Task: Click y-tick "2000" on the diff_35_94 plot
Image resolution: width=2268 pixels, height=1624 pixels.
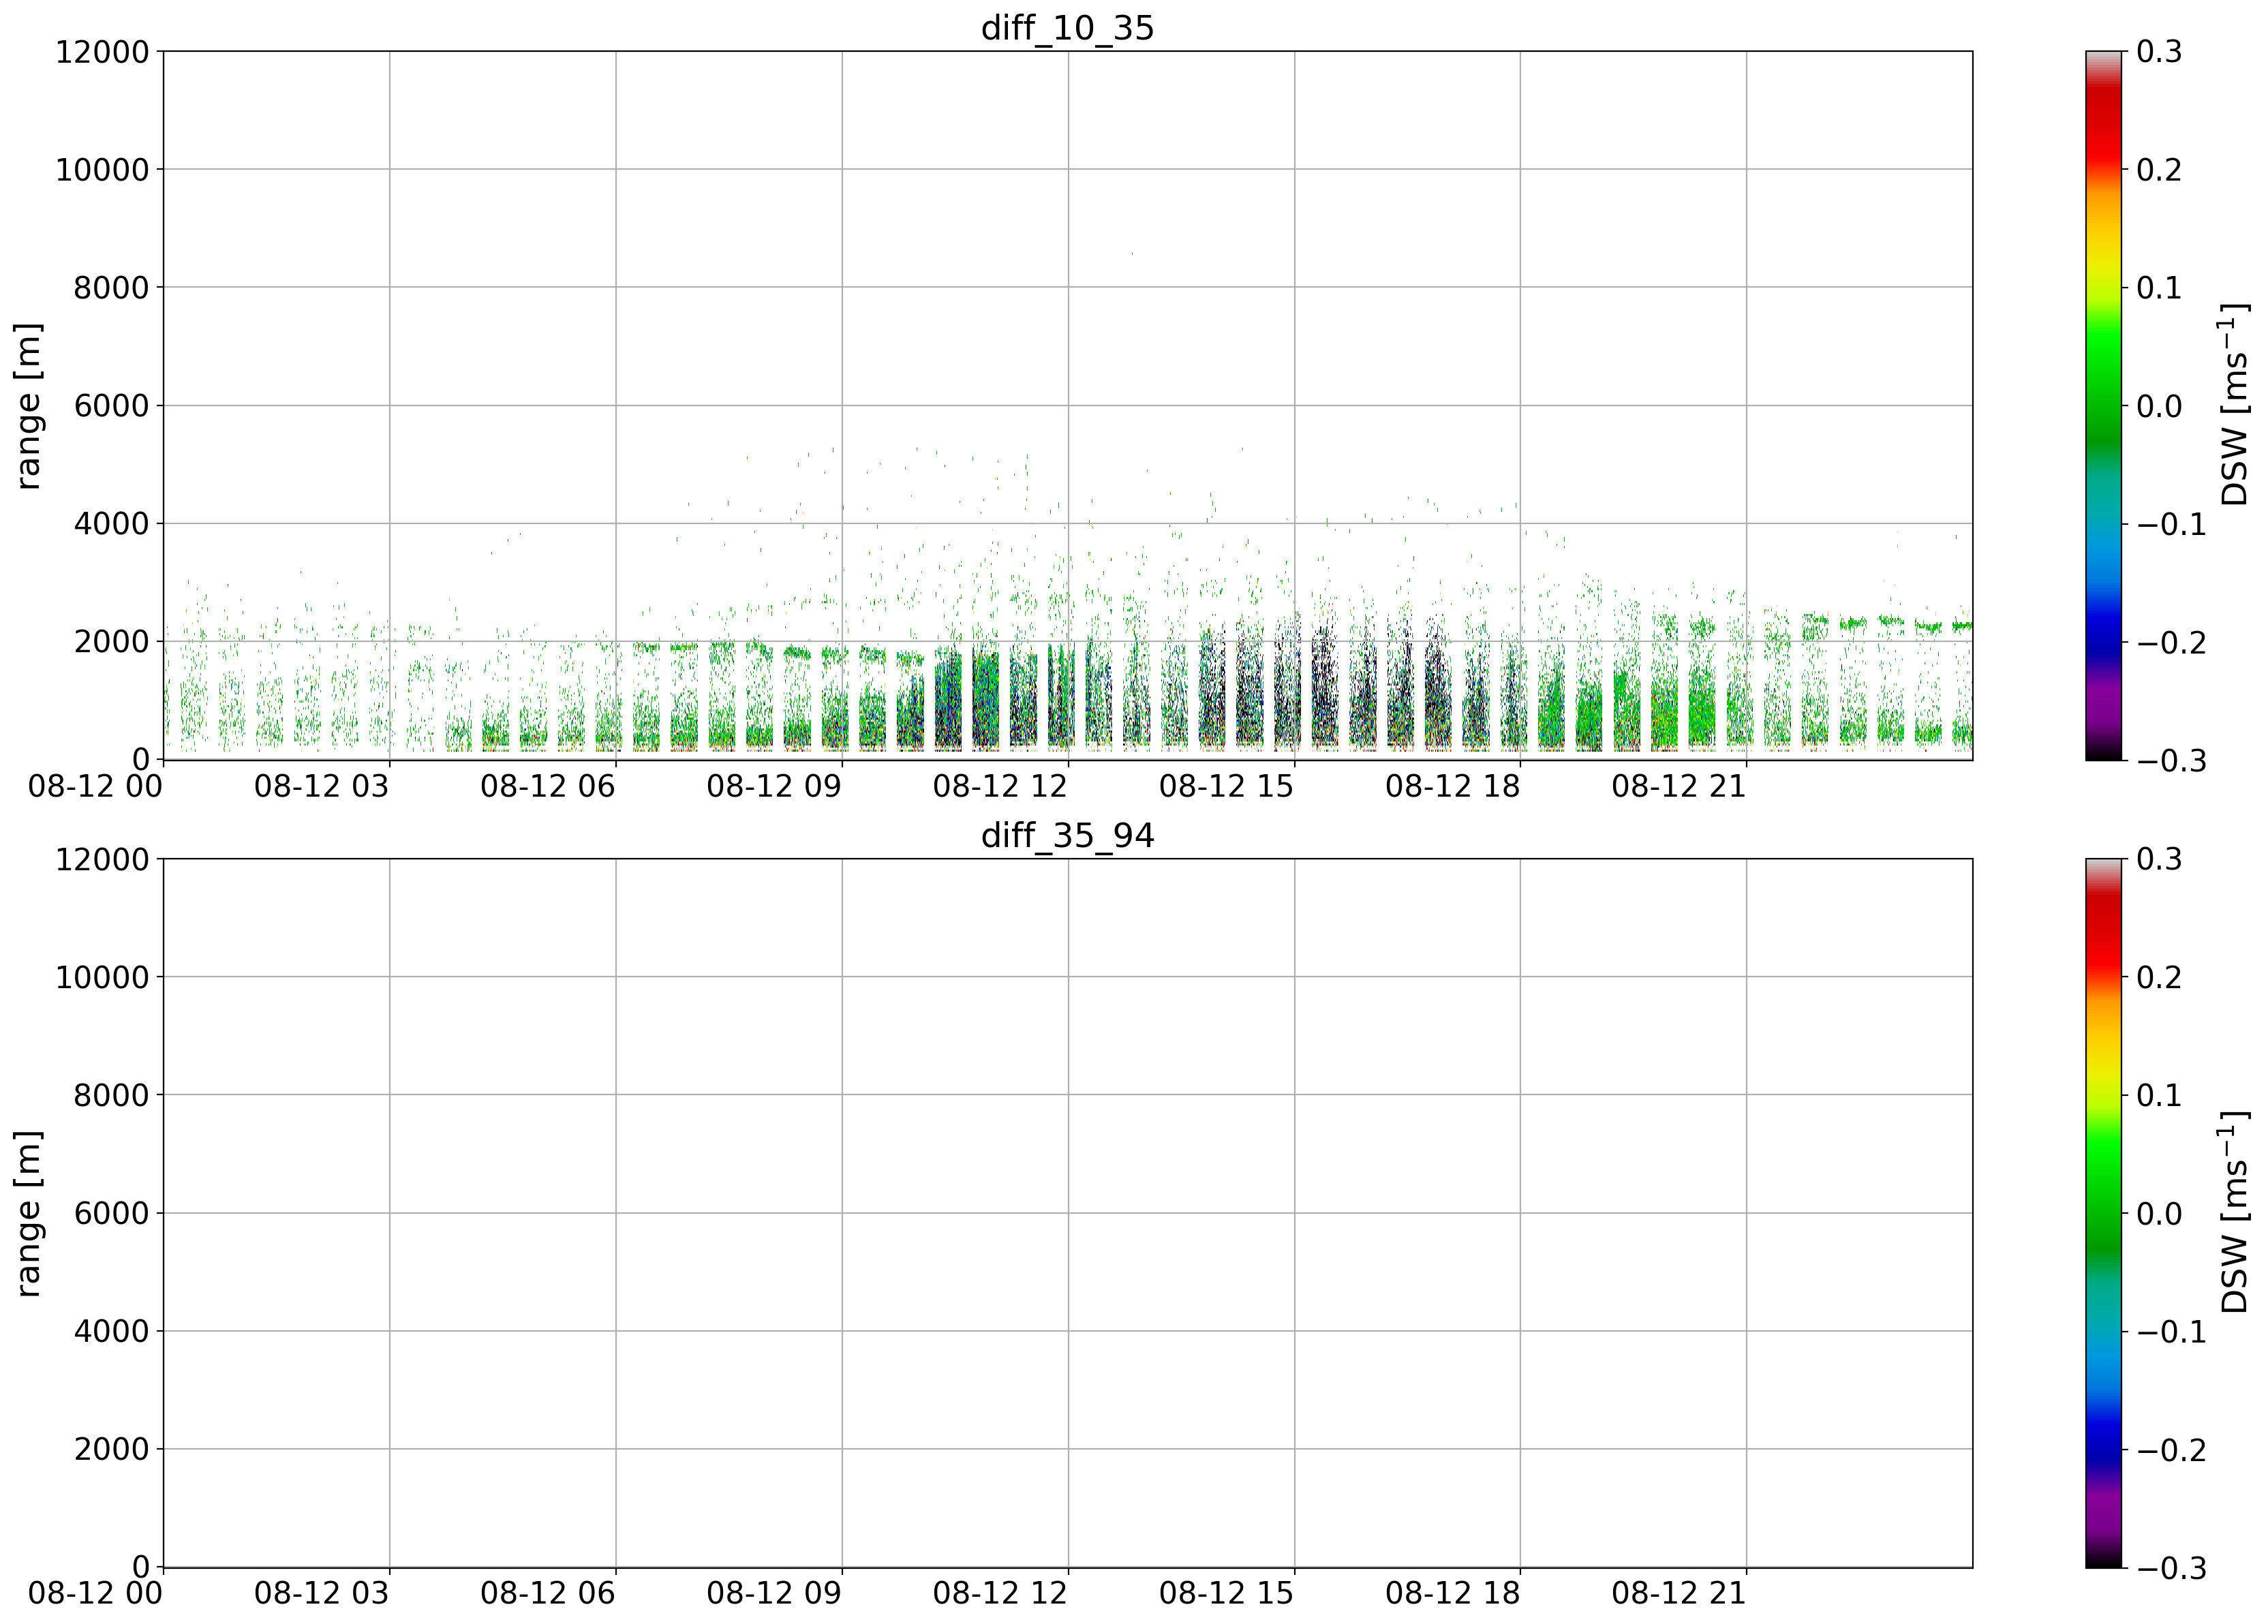Action: 111,1450
